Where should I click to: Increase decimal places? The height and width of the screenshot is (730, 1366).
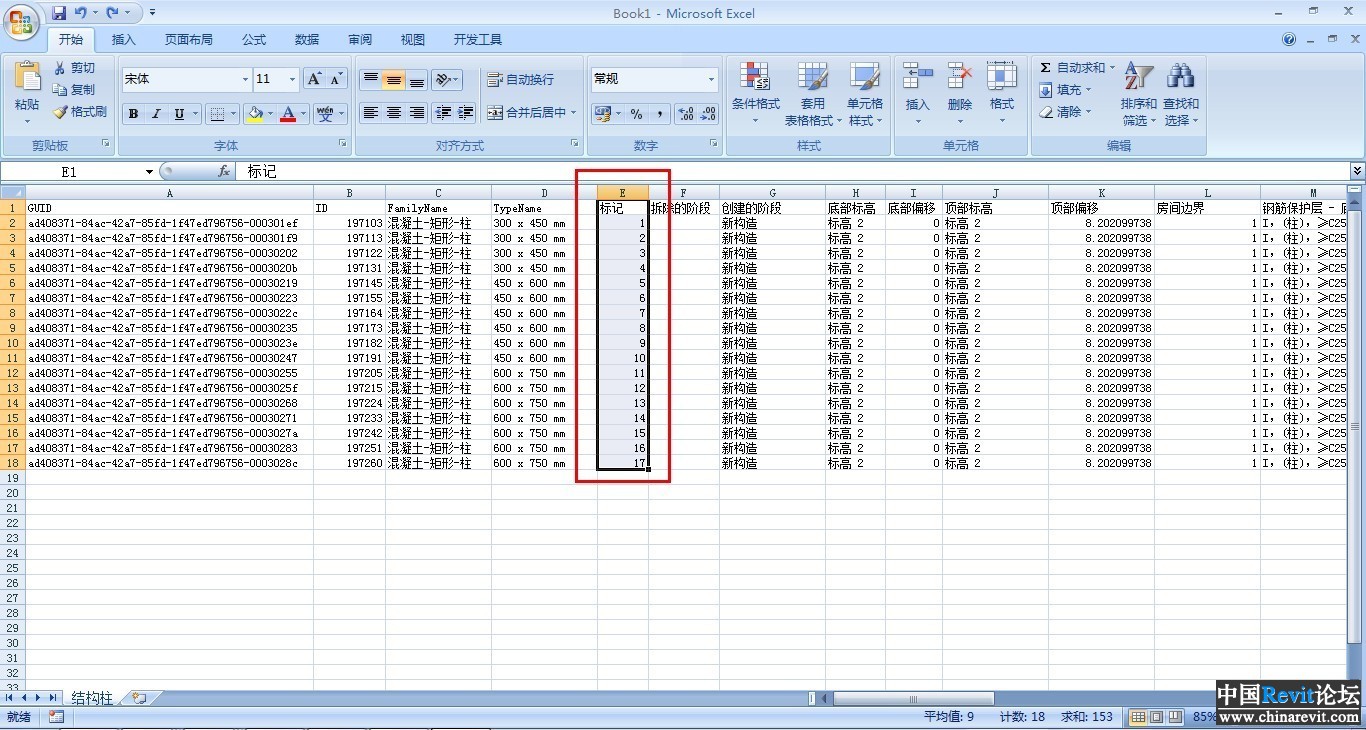click(686, 114)
